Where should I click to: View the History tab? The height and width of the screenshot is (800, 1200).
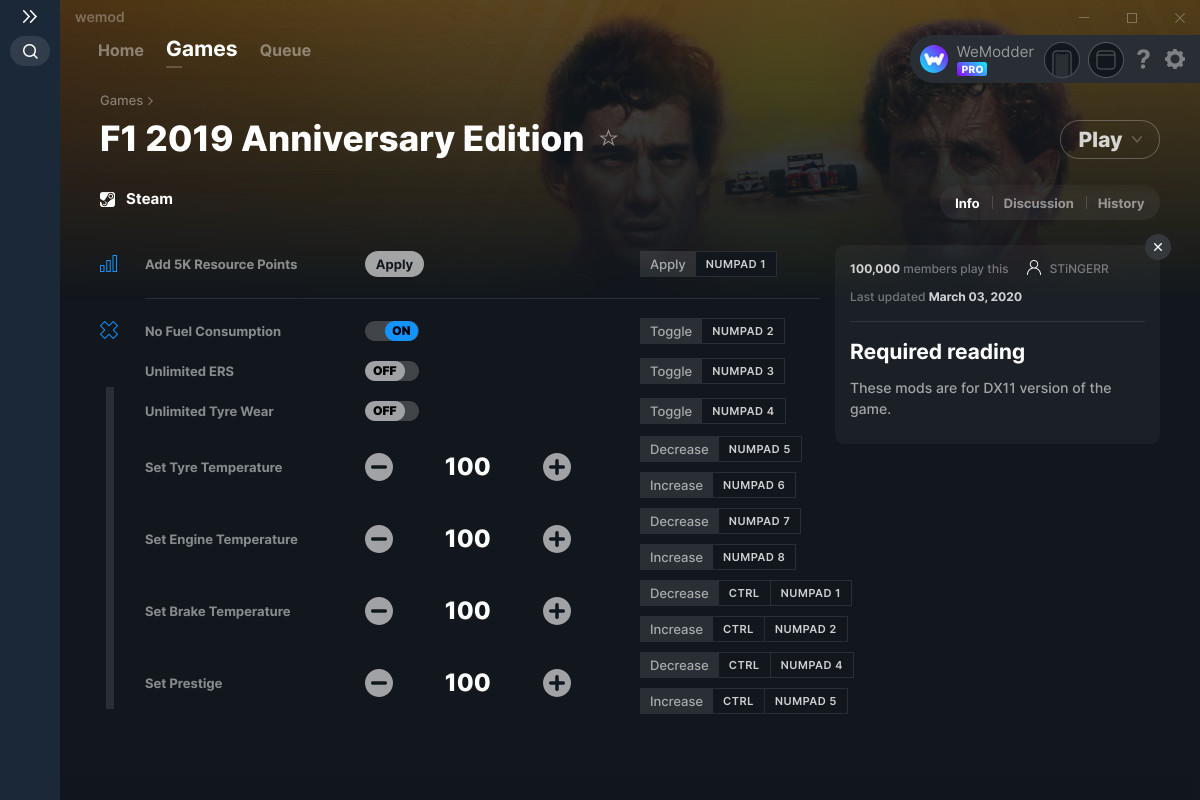point(1120,203)
